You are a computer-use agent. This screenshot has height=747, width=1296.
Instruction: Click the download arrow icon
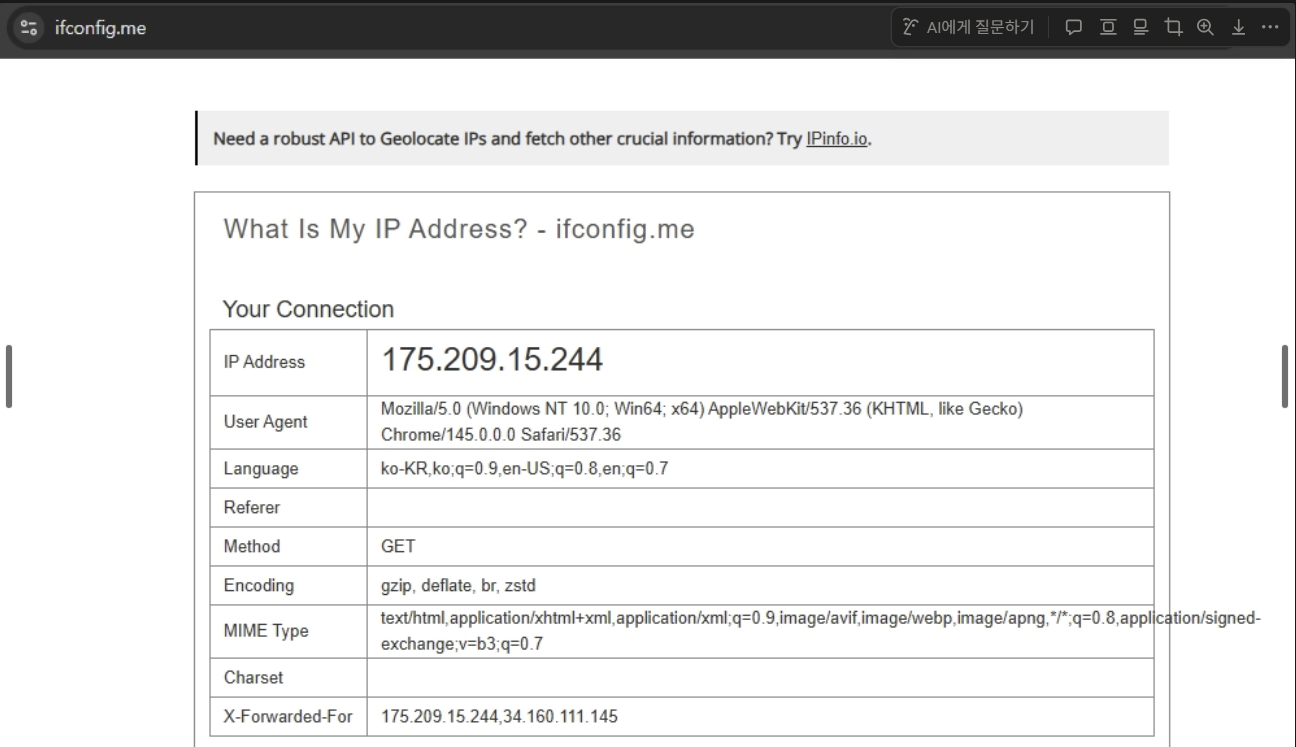pyautogui.click(x=1238, y=27)
